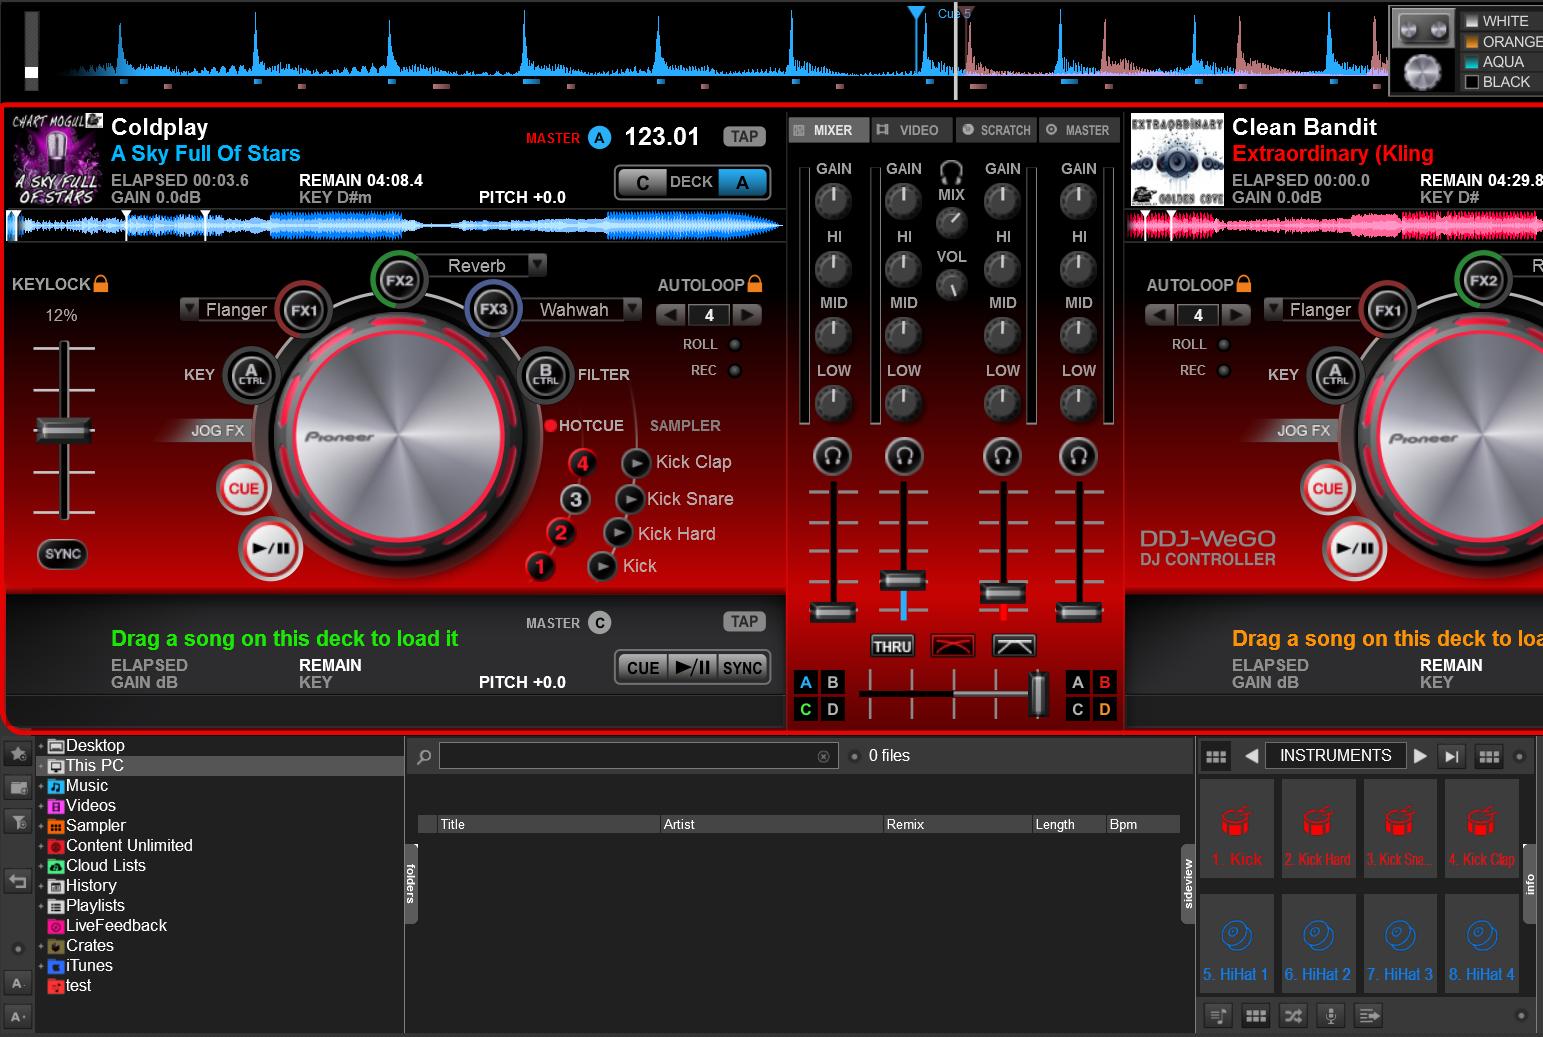Switch to the MASTER tab
Viewport: 1543px width, 1037px height.
tap(1078, 130)
